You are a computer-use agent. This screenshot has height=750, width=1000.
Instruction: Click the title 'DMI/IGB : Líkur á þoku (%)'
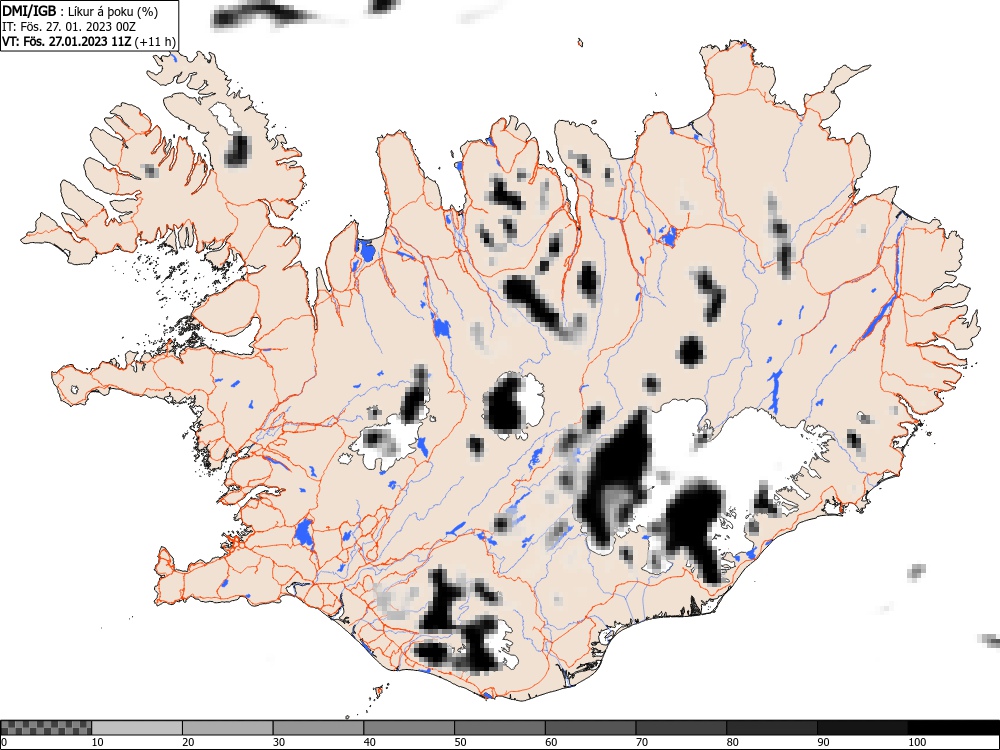tap(79, 11)
